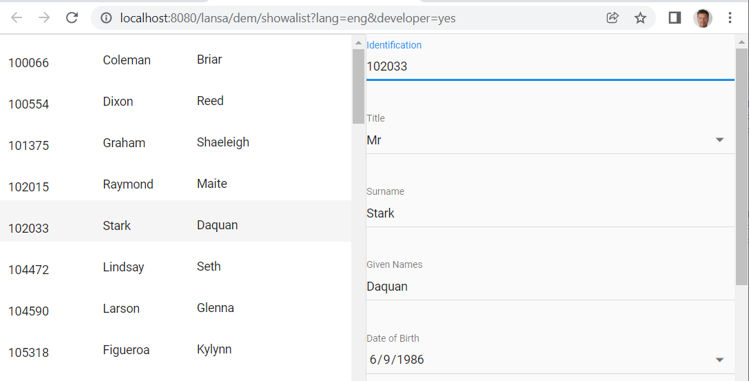The image size is (750, 381).
Task: Click the detail panel scroll-up arrow
Action: pyautogui.click(x=741, y=43)
